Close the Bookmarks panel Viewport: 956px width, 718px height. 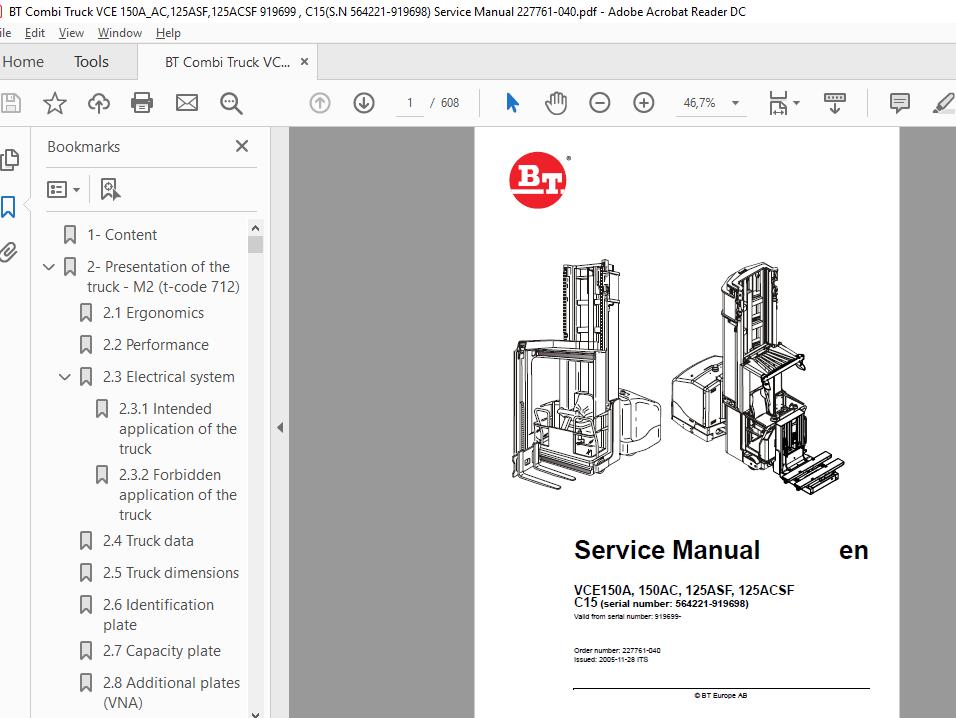242,146
